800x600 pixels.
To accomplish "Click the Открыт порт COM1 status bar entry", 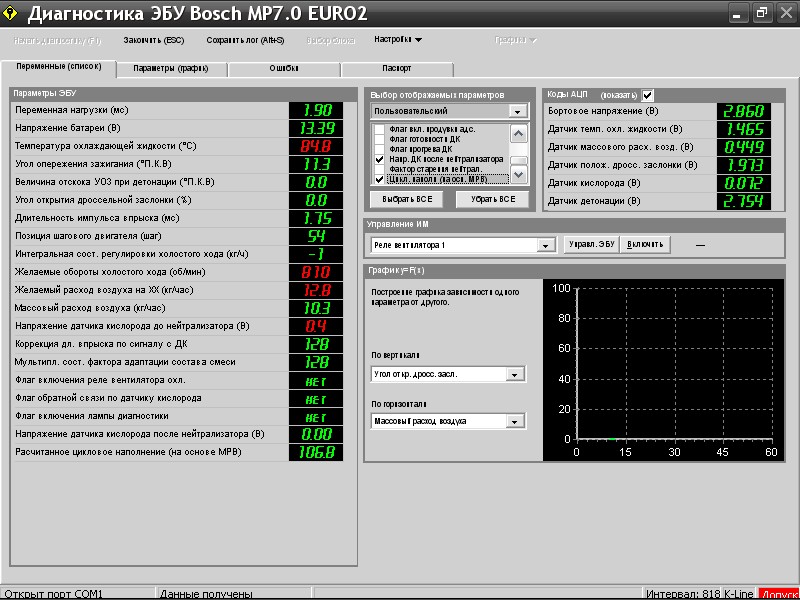I will (x=54, y=594).
